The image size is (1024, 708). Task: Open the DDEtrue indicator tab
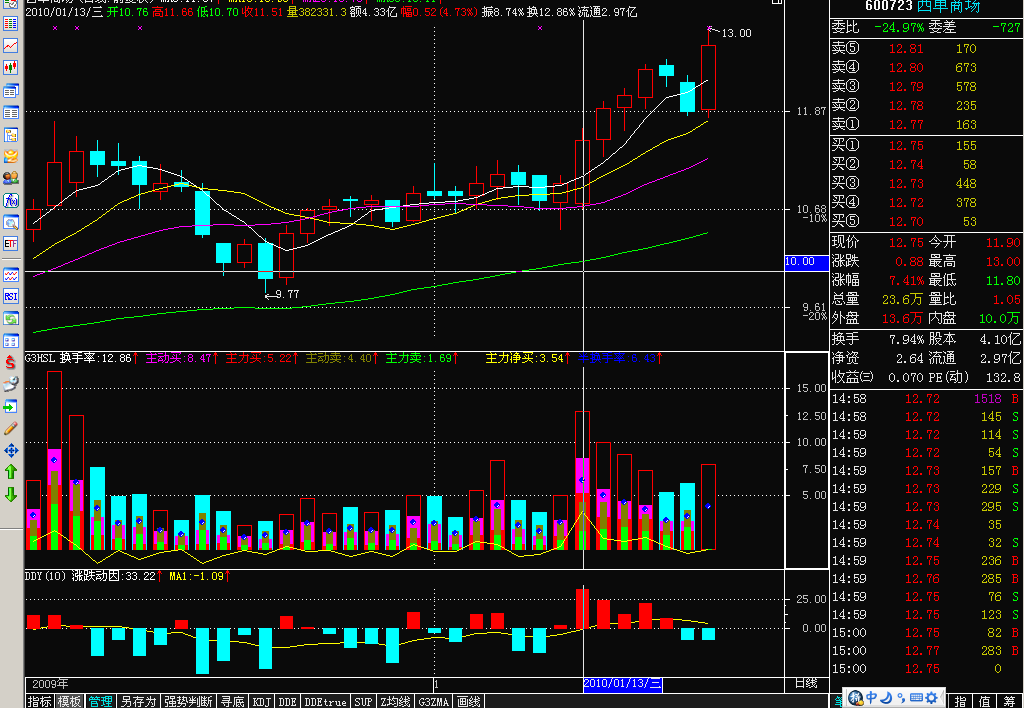[325, 701]
